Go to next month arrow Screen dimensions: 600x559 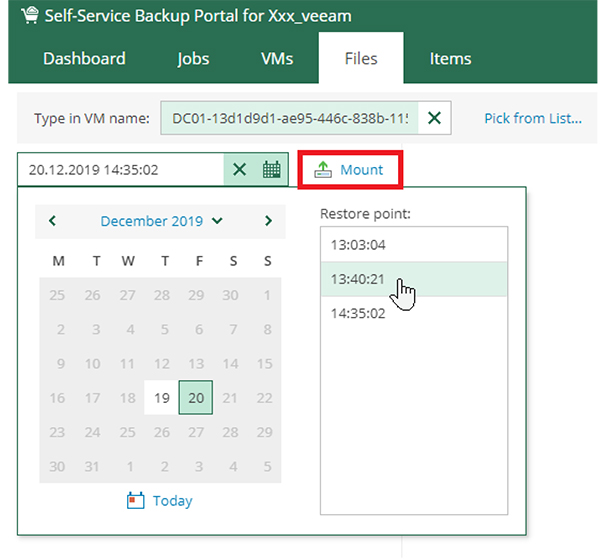pos(268,221)
